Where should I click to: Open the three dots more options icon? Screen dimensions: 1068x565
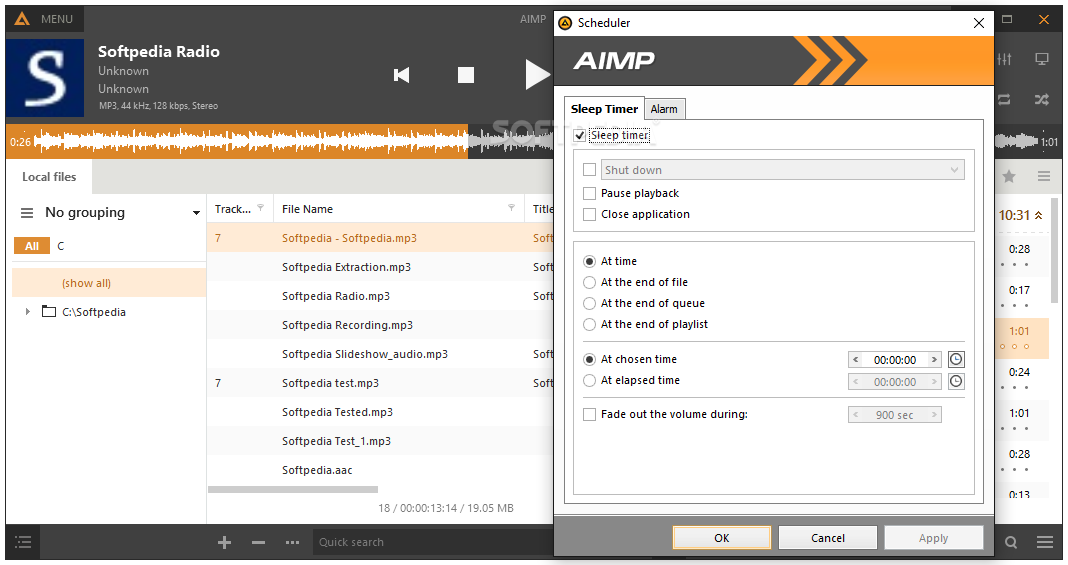[x=292, y=543]
